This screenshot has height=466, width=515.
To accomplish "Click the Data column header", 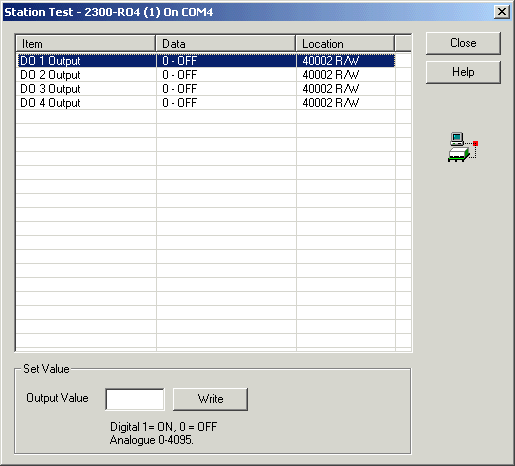I will click(x=226, y=44).
